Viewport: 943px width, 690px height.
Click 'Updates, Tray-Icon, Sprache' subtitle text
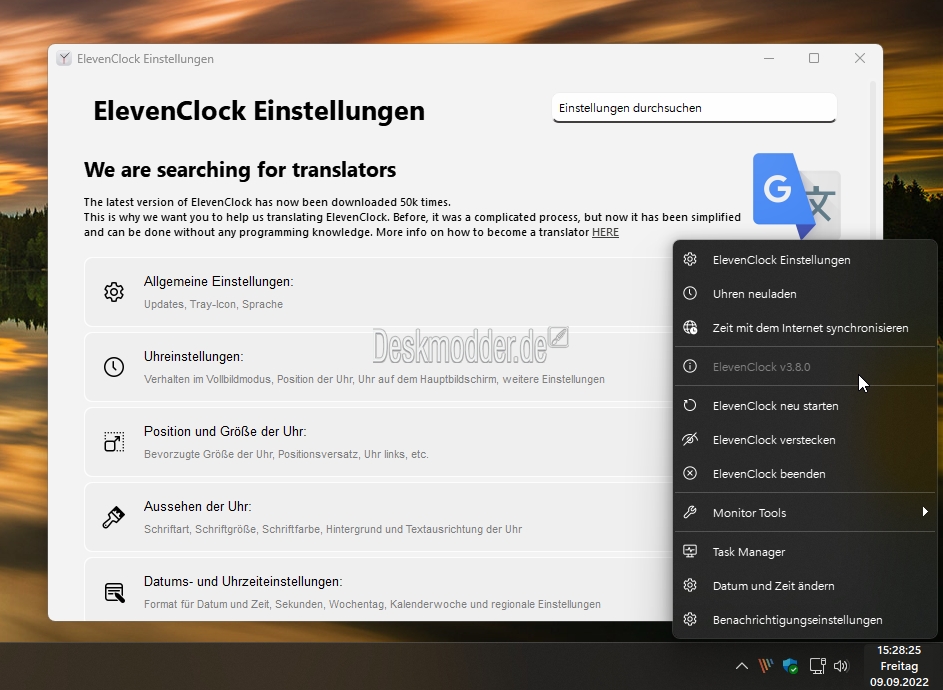click(x=213, y=304)
